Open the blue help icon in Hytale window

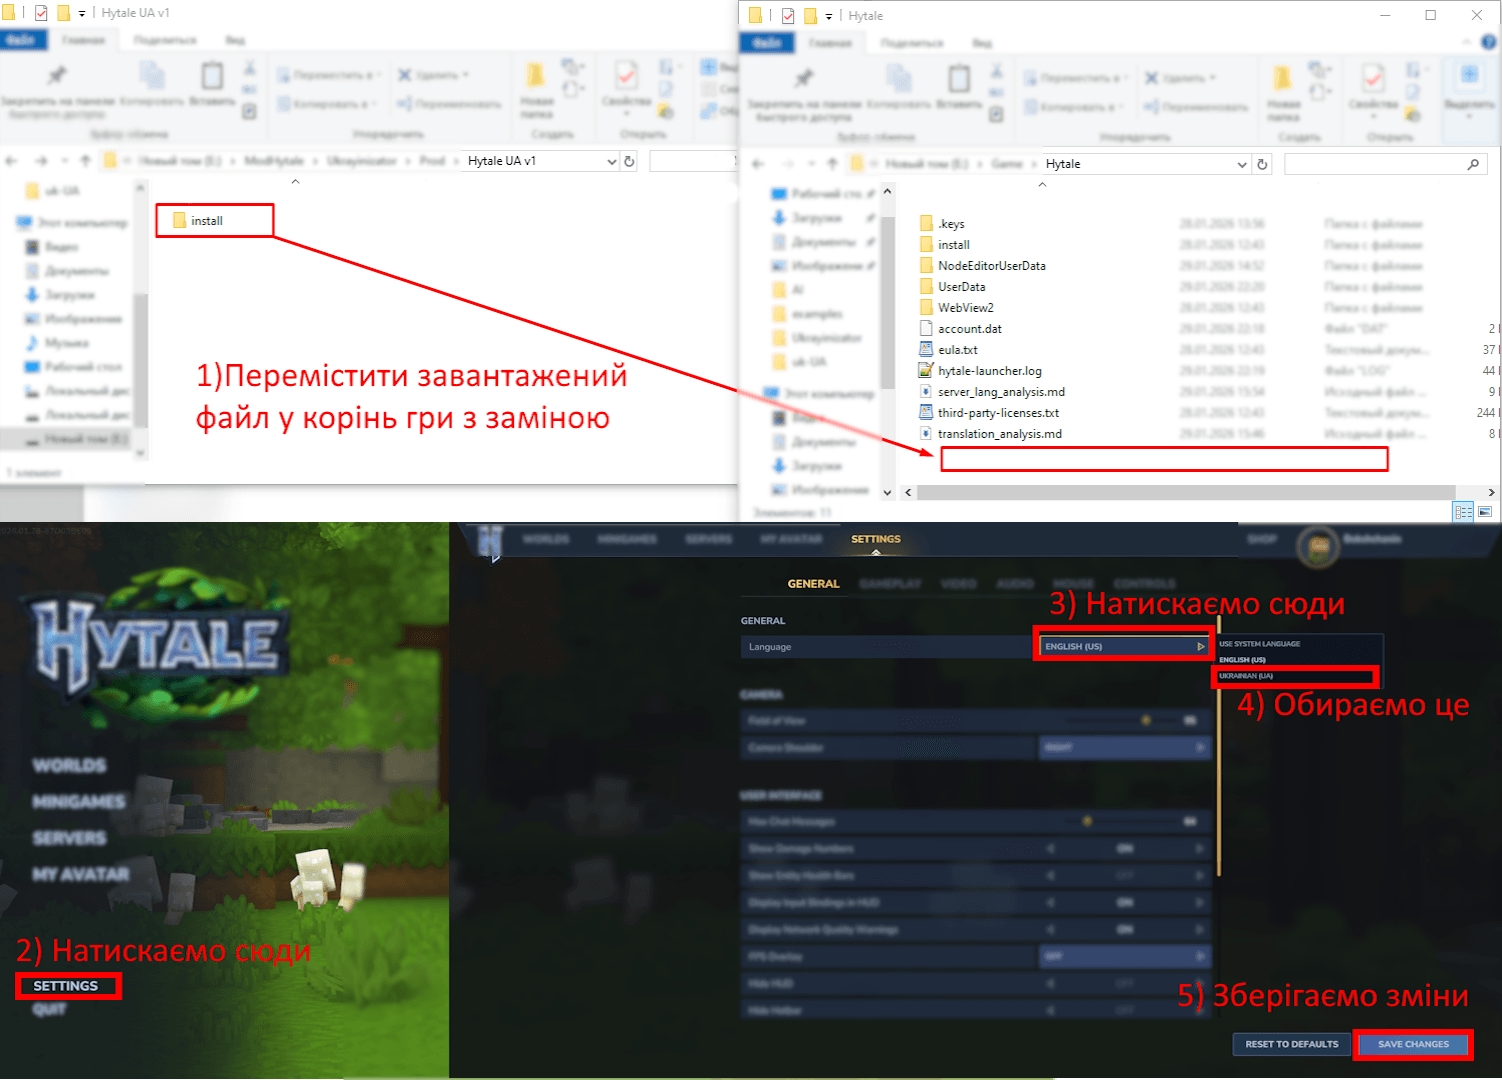tap(1488, 42)
